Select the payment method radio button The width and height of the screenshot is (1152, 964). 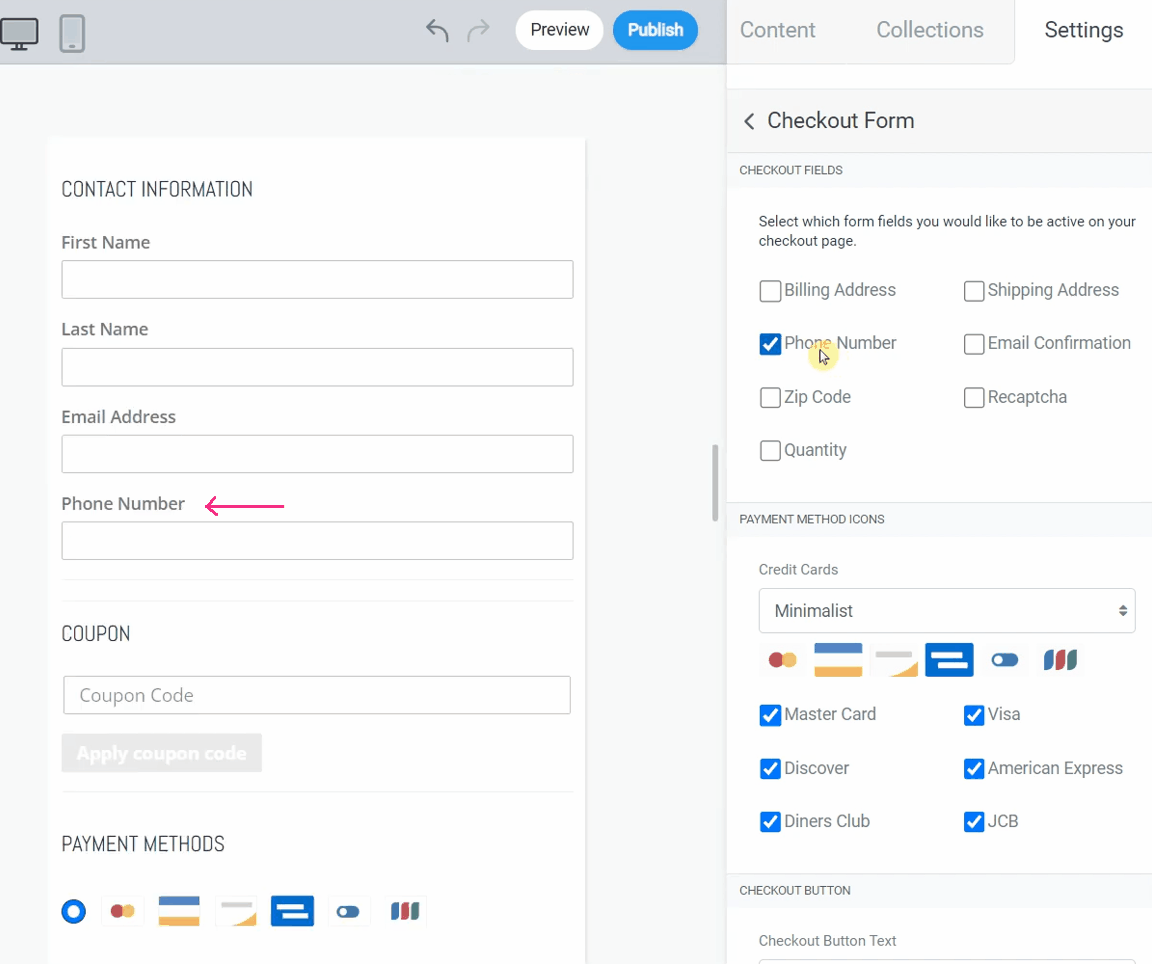73,911
